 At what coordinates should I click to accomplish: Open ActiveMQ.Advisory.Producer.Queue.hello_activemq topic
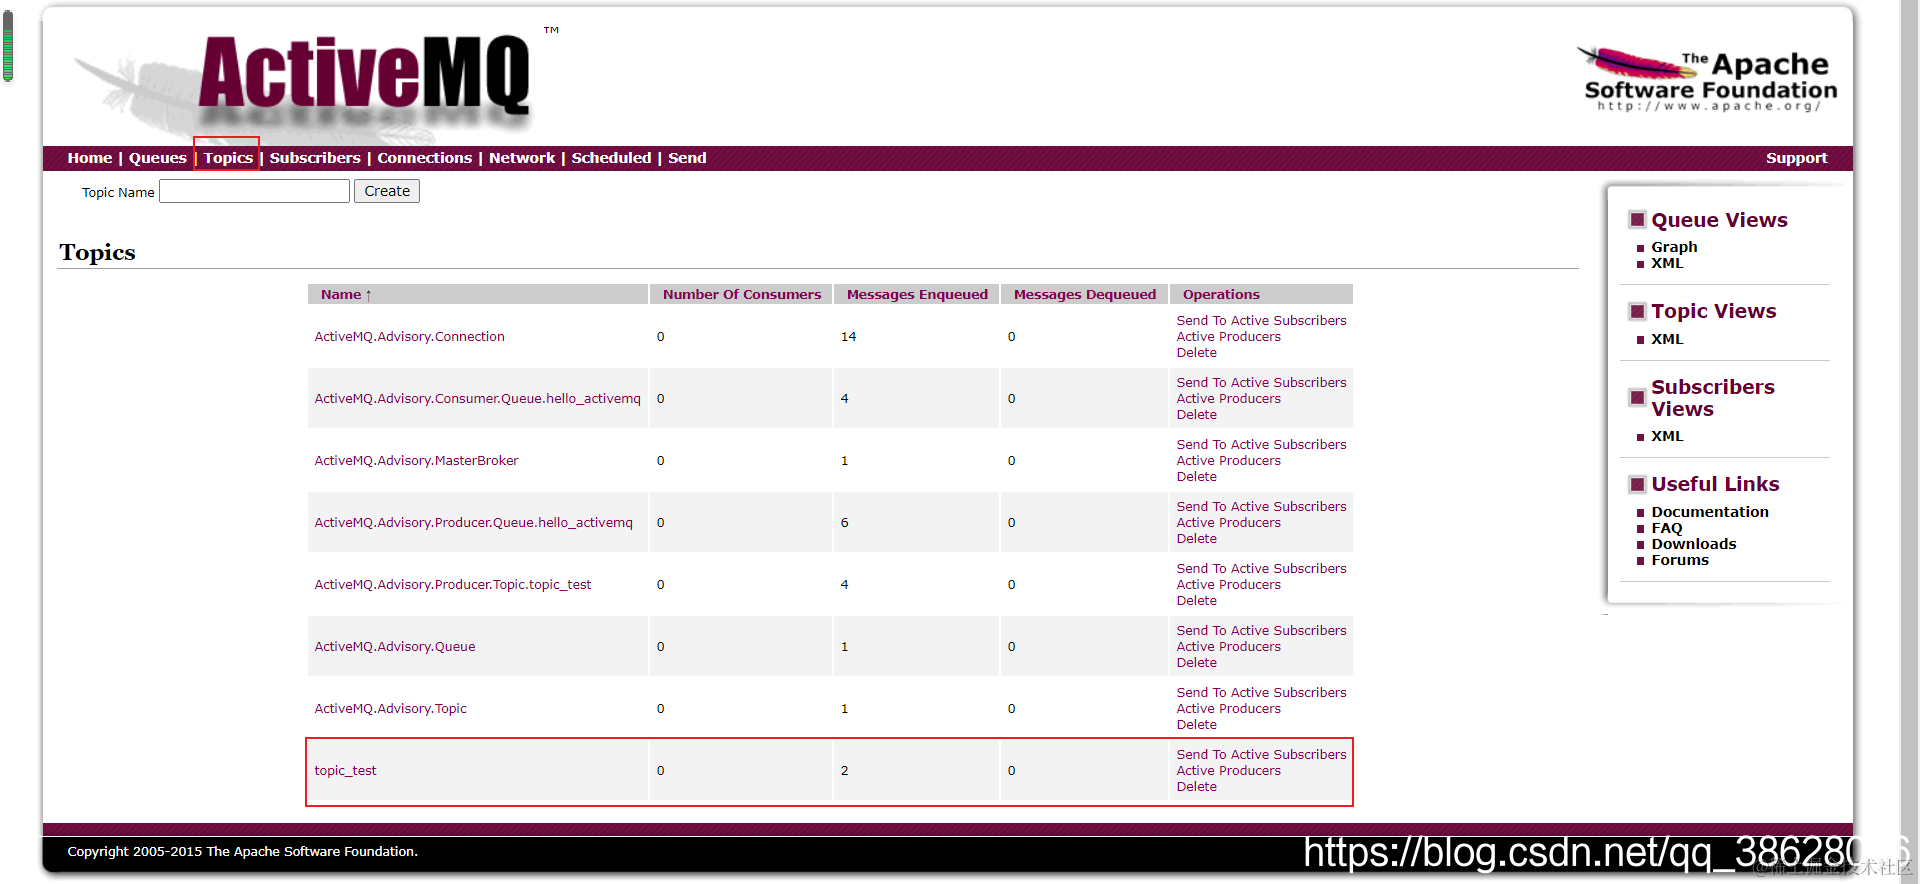pyautogui.click(x=473, y=523)
